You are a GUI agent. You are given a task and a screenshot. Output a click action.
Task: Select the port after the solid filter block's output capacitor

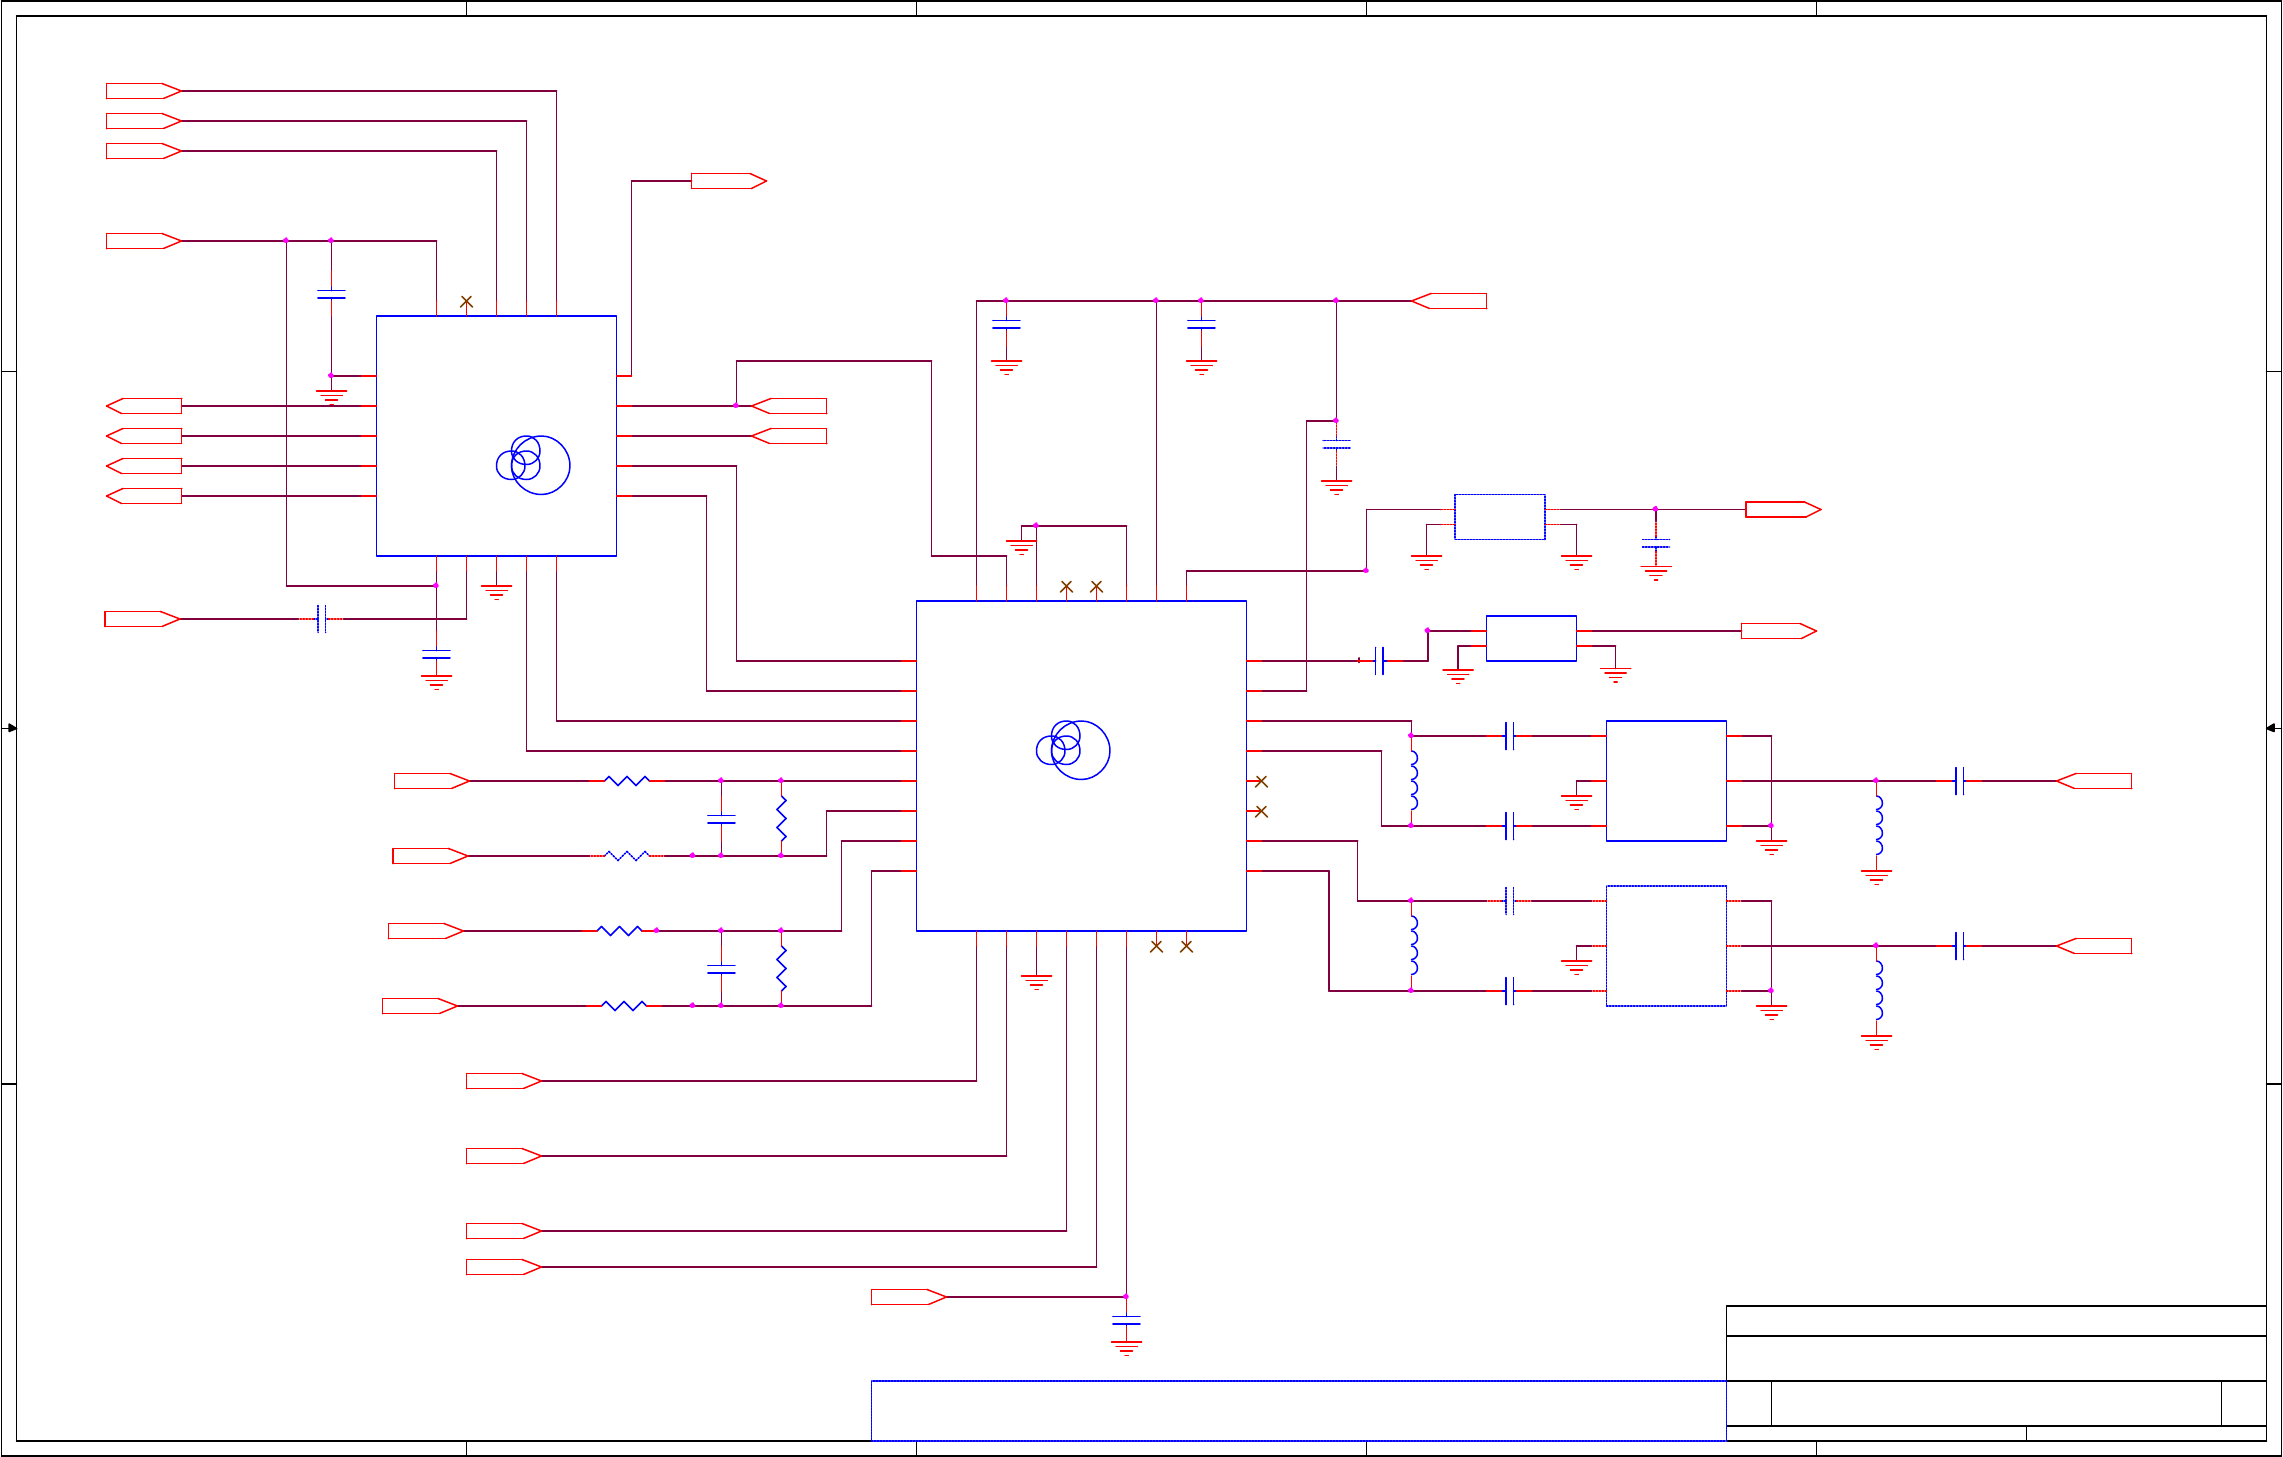coord(2094,781)
